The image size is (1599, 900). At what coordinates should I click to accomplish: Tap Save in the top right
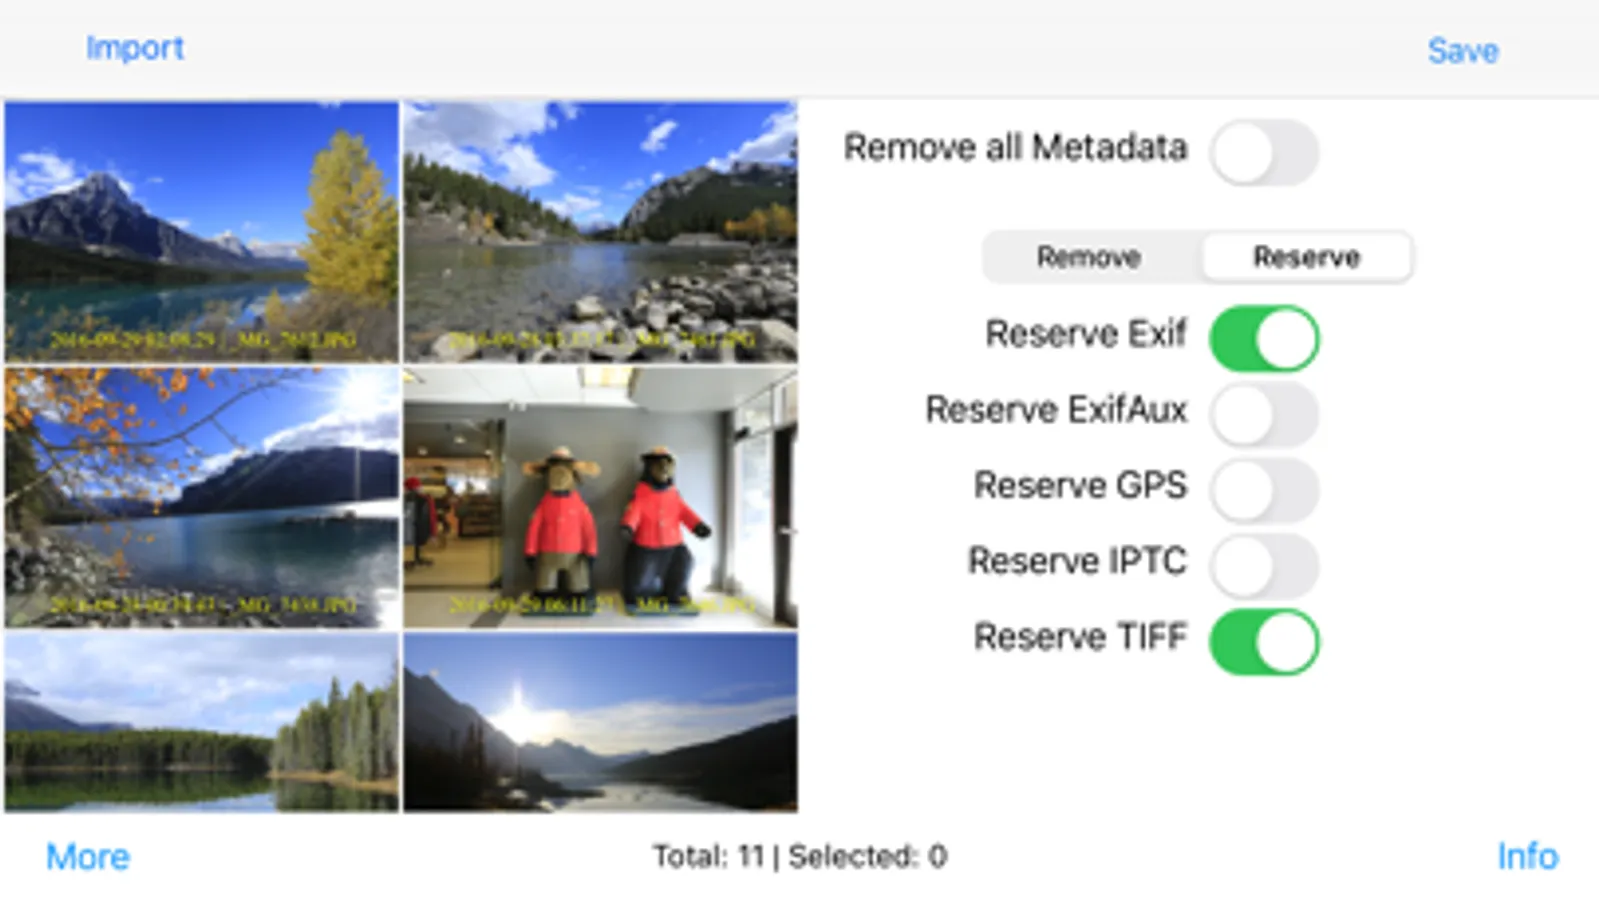click(x=1462, y=51)
